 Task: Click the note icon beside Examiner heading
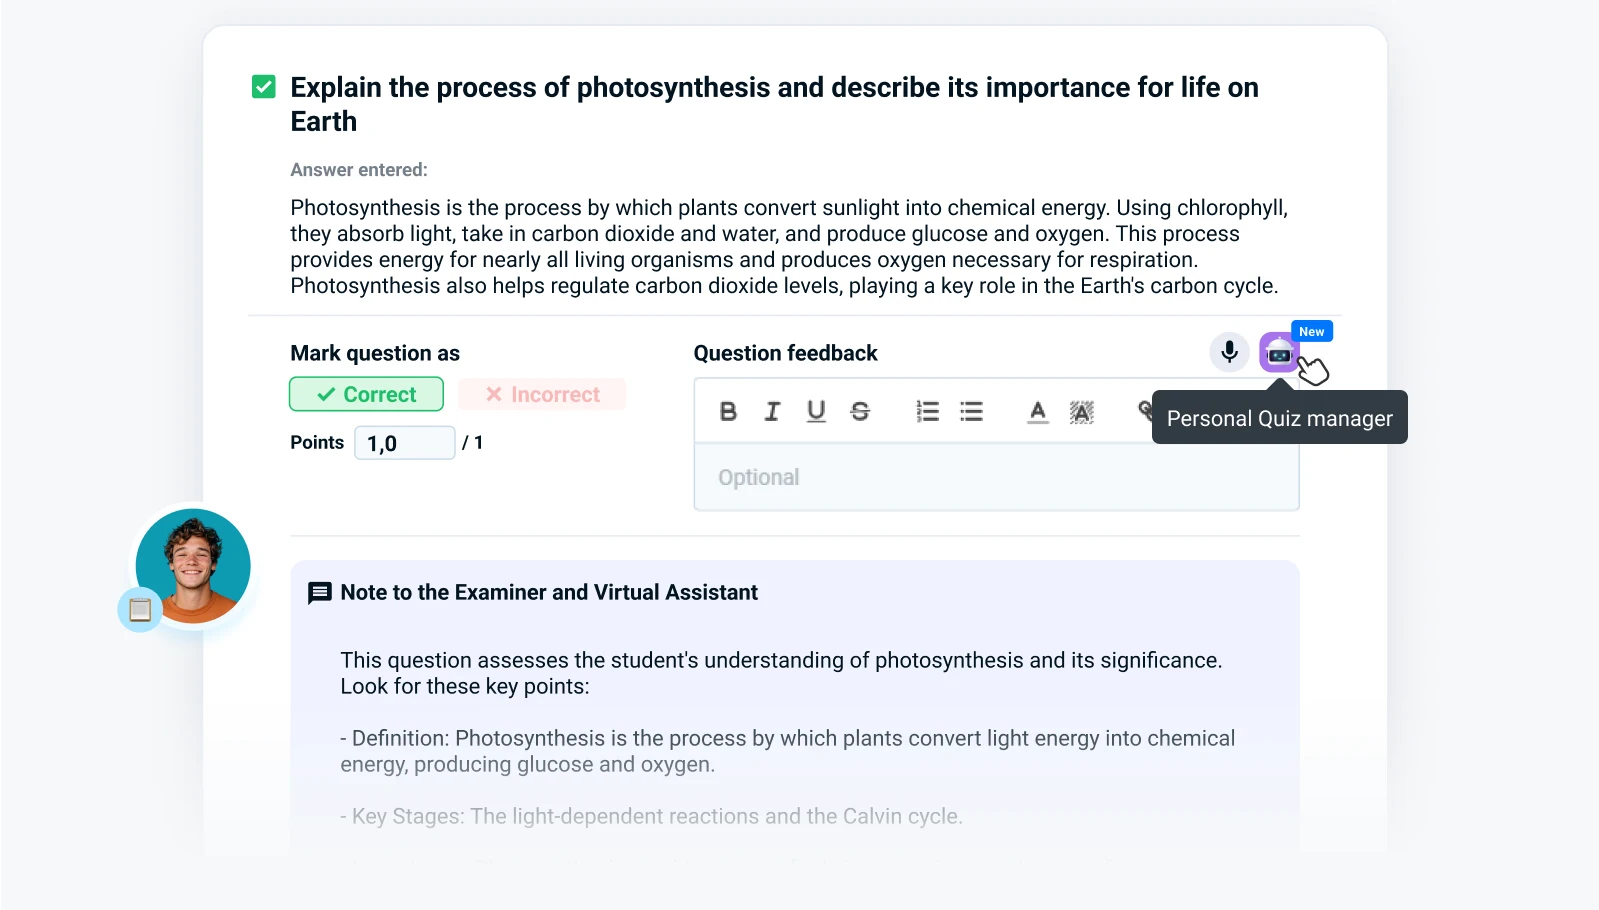[x=320, y=593]
